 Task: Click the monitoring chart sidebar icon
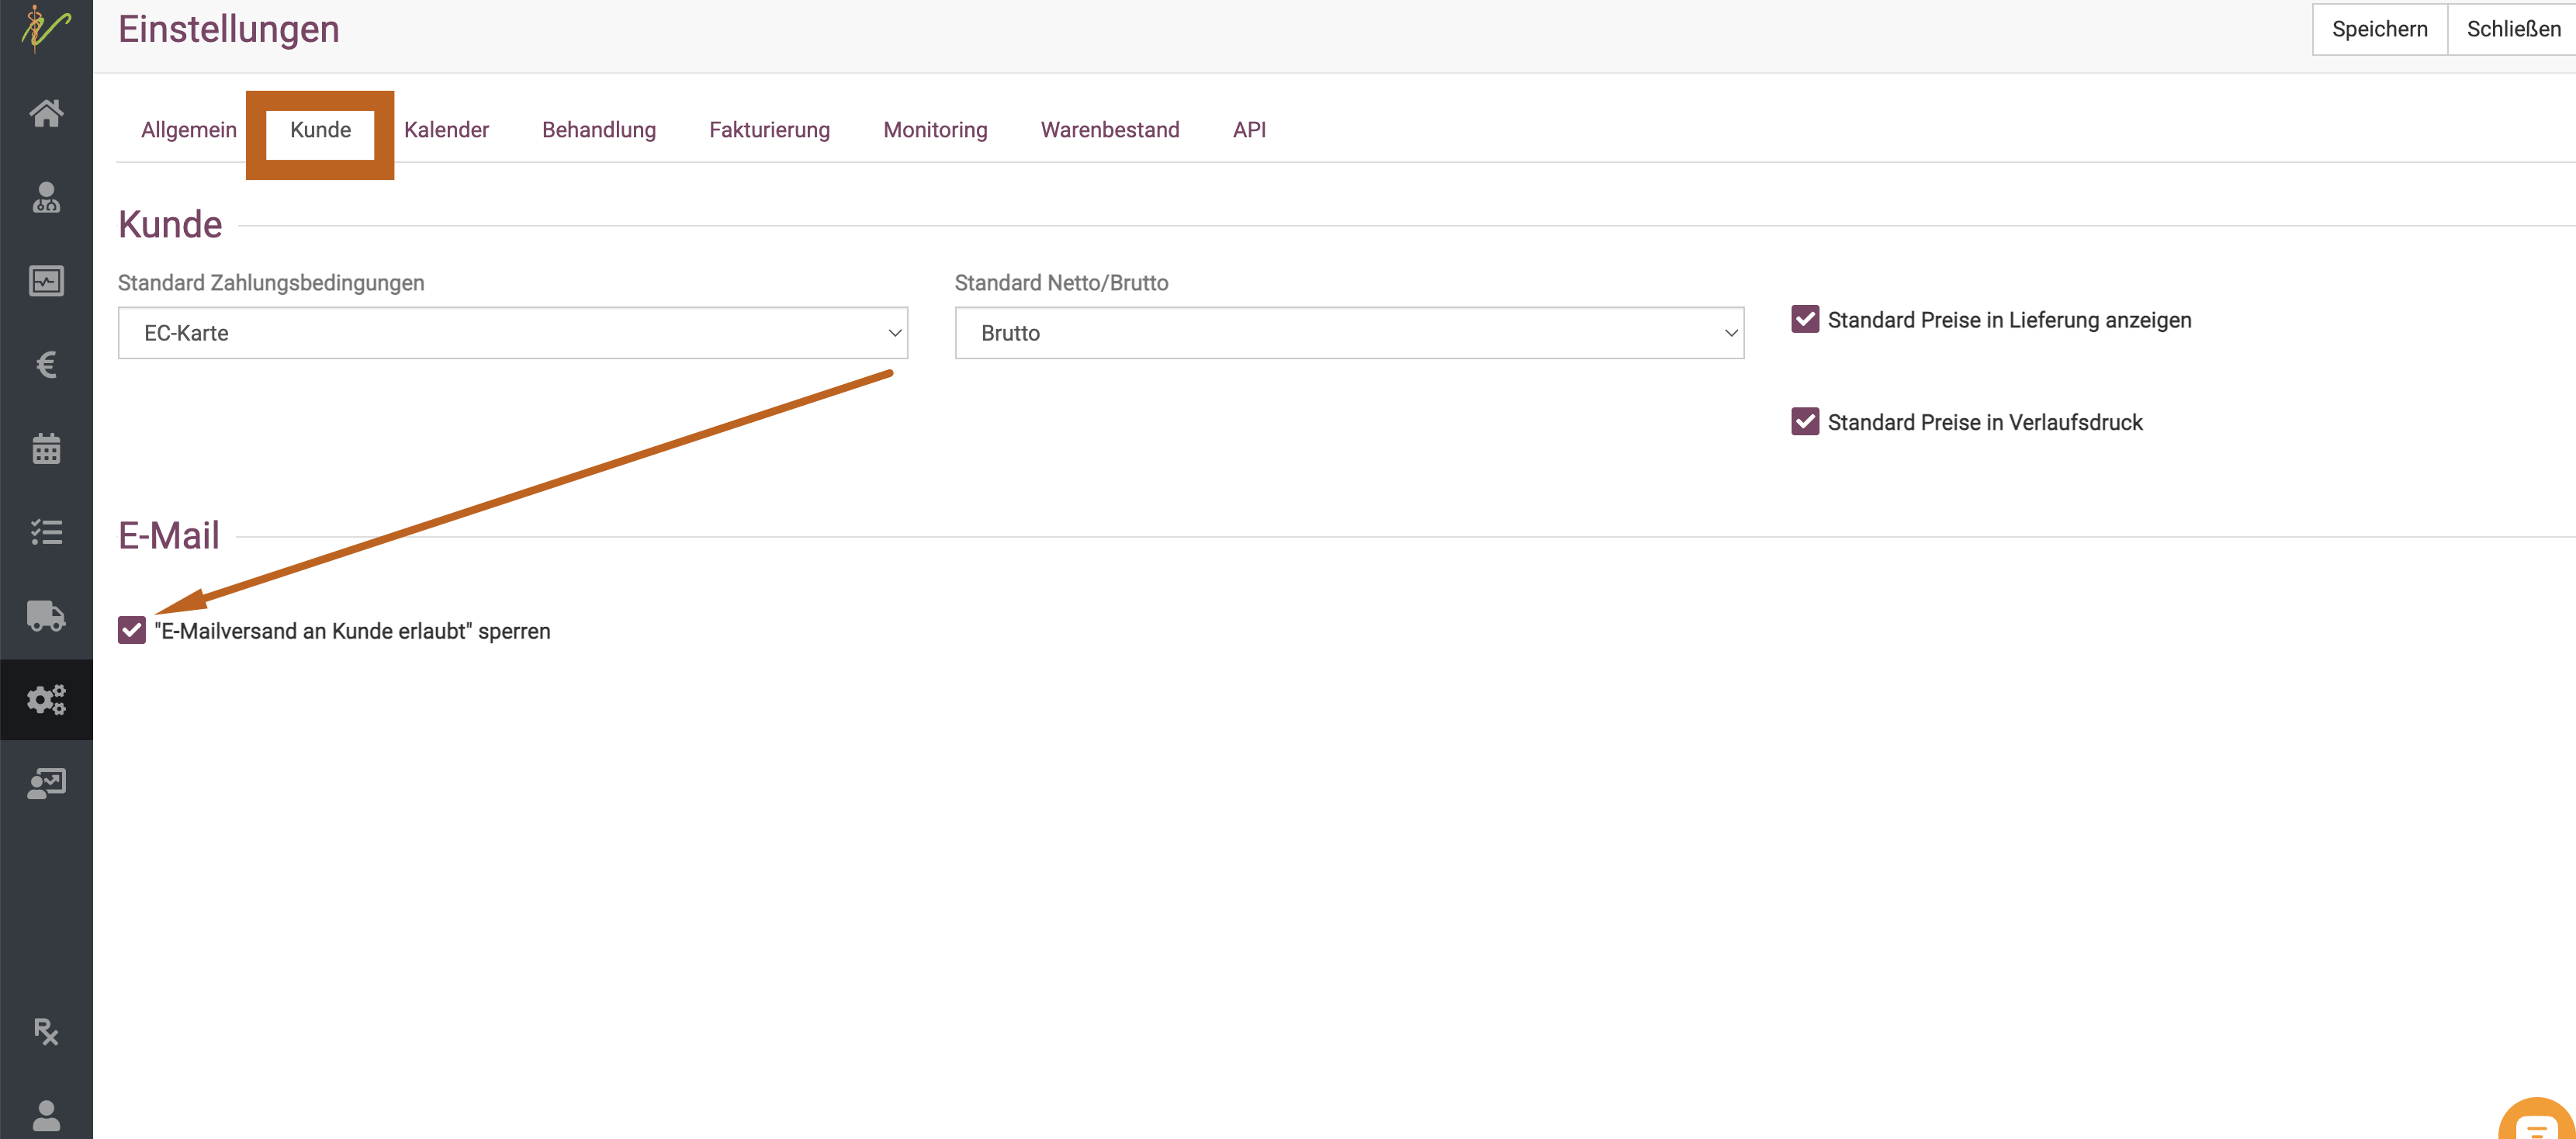(46, 281)
